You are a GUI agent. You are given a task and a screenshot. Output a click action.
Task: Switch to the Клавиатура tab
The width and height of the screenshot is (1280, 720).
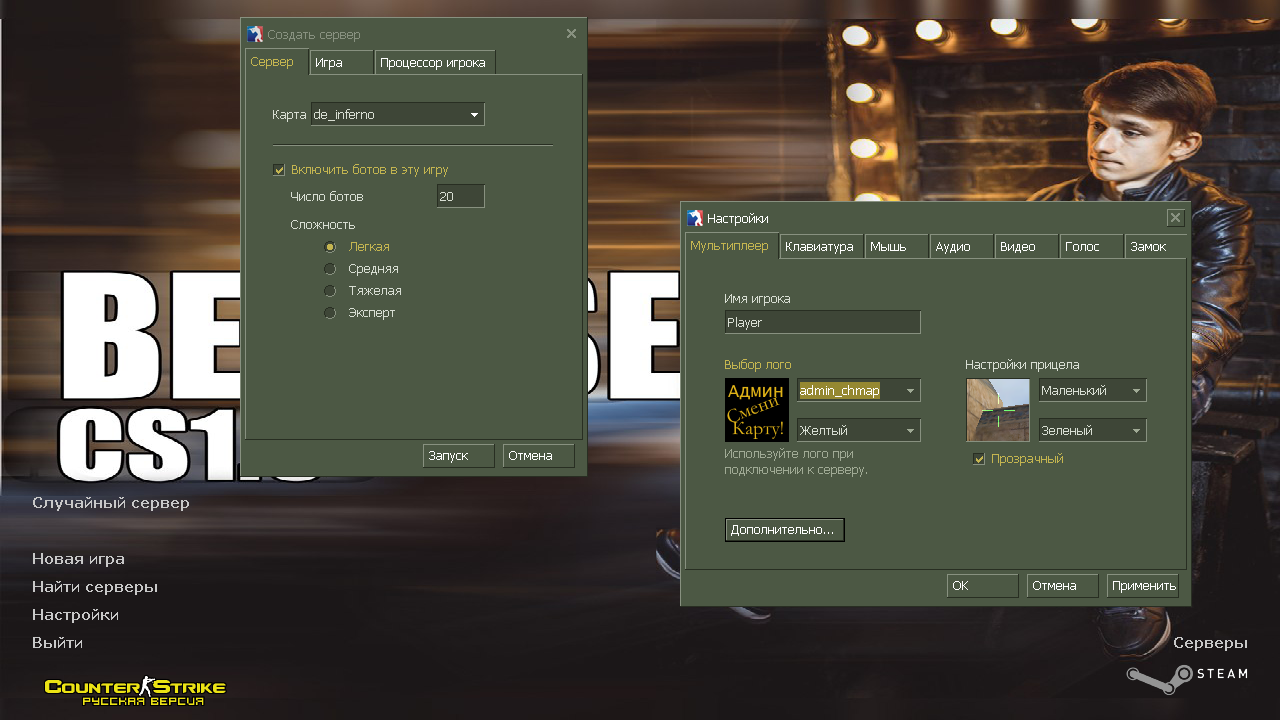coord(819,247)
